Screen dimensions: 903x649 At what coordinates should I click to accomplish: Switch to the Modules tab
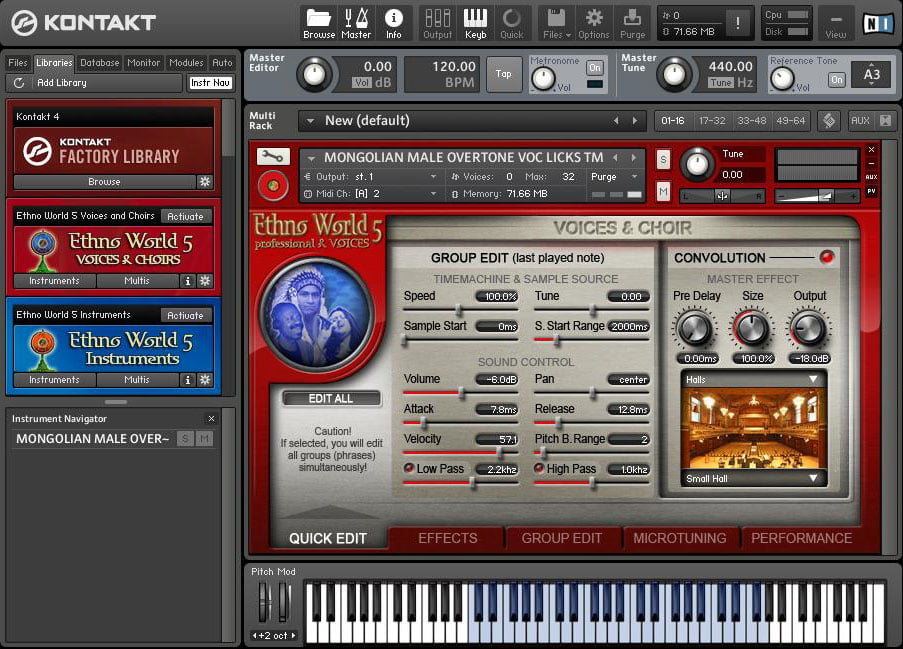[x=186, y=63]
